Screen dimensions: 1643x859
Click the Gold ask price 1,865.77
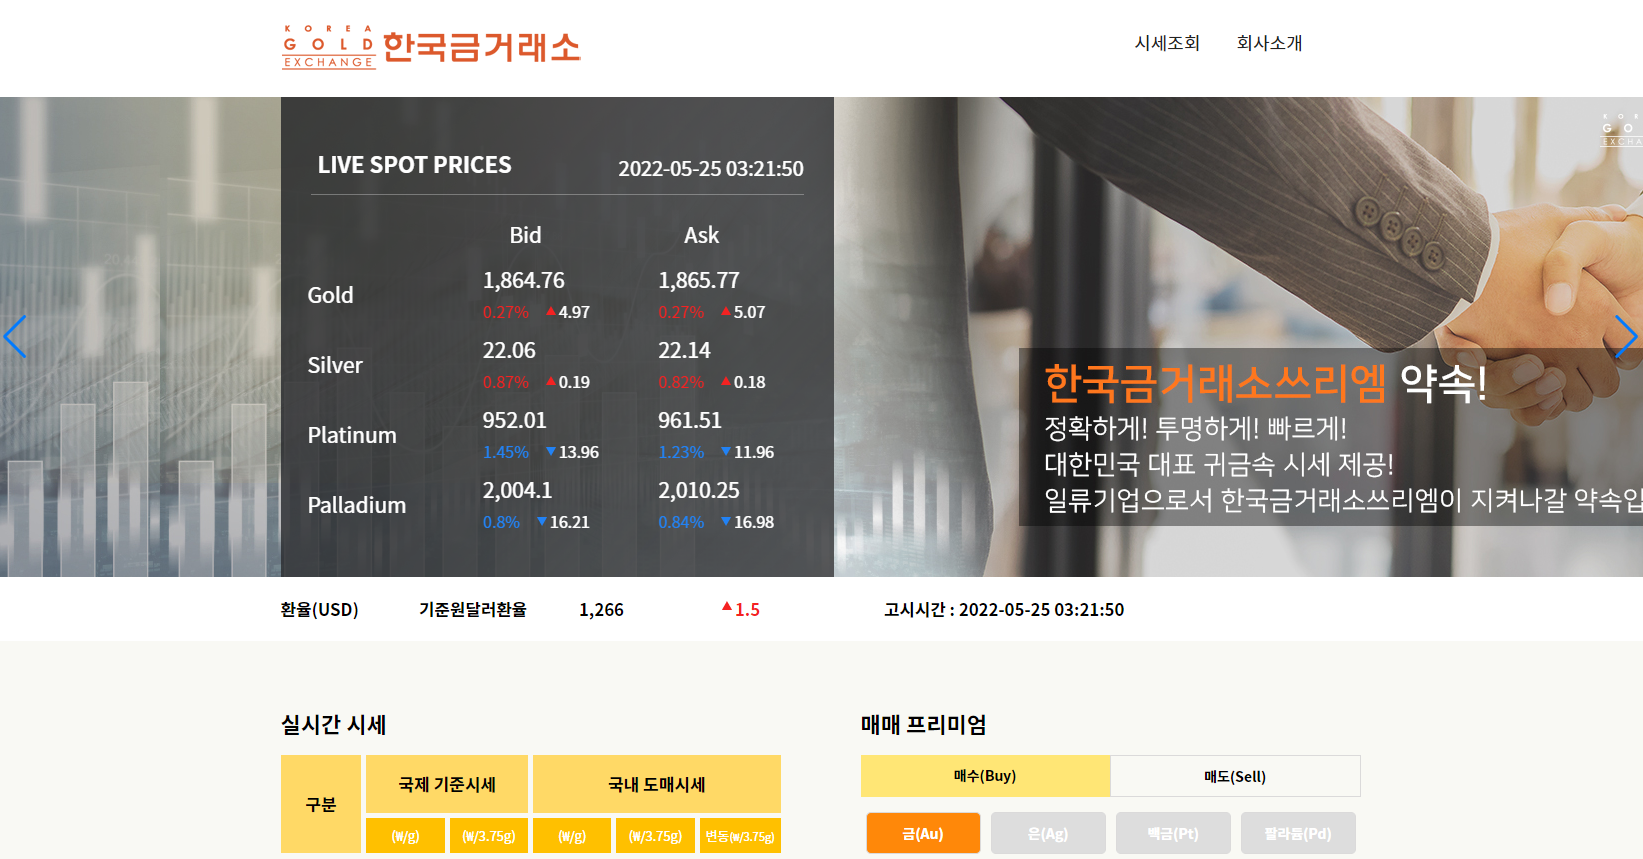click(699, 281)
